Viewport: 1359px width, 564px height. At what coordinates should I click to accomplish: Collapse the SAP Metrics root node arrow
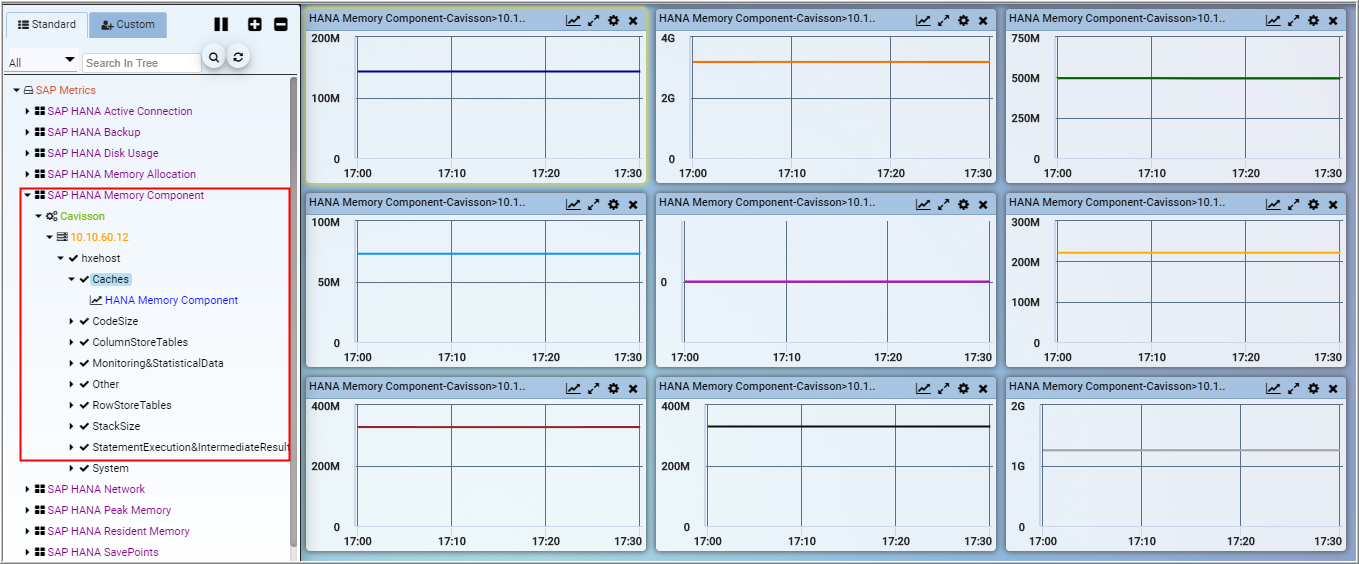tap(17, 90)
